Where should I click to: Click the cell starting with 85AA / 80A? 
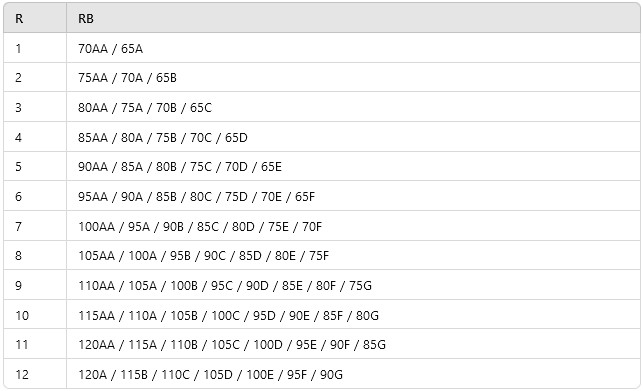pyautogui.click(x=353, y=137)
